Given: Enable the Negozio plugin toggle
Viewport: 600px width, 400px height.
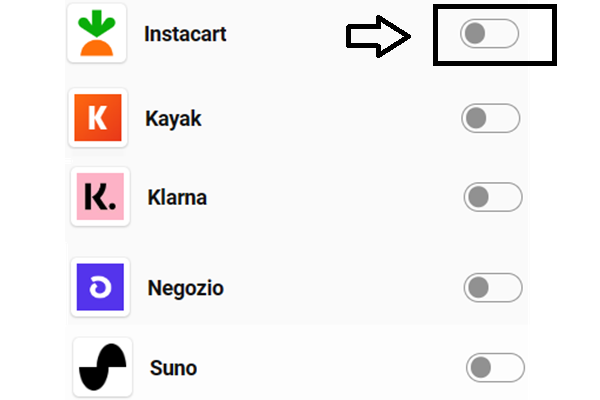Looking at the screenshot, I should click(x=493, y=288).
